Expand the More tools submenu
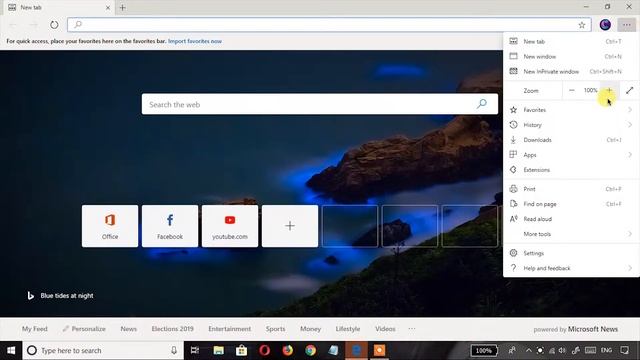The image size is (640, 360). pyautogui.click(x=571, y=234)
